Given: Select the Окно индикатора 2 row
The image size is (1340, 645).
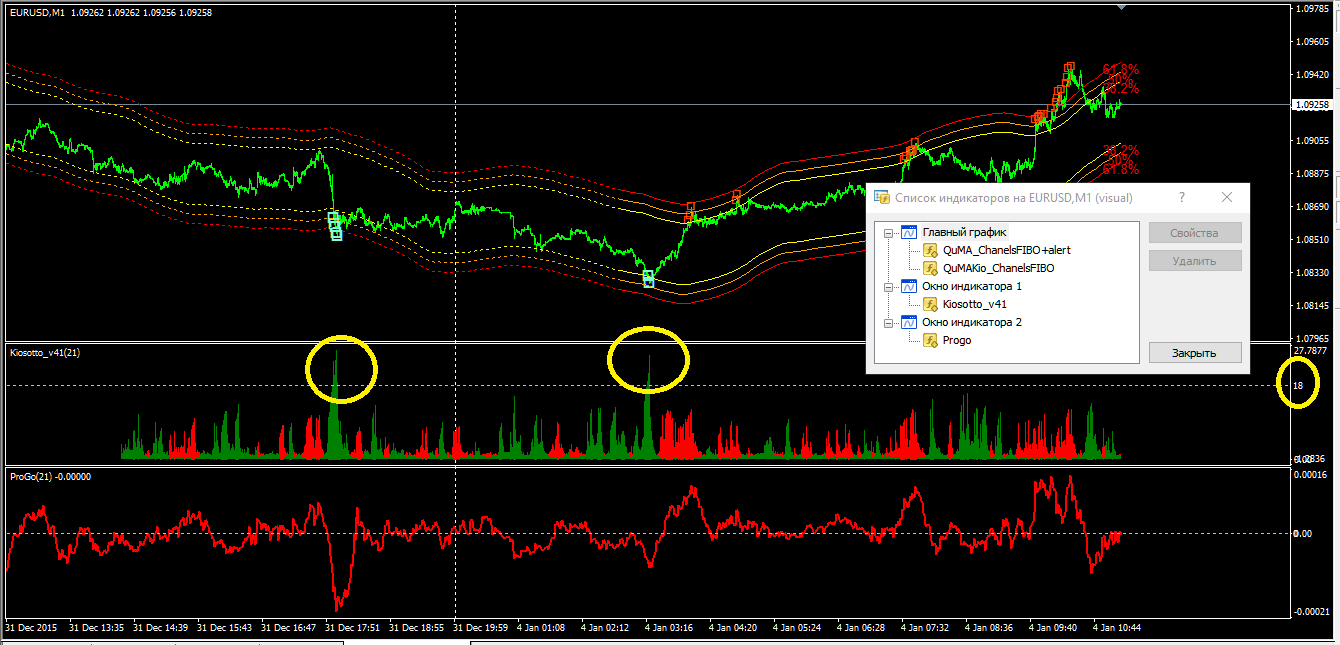Looking at the screenshot, I should point(971,322).
